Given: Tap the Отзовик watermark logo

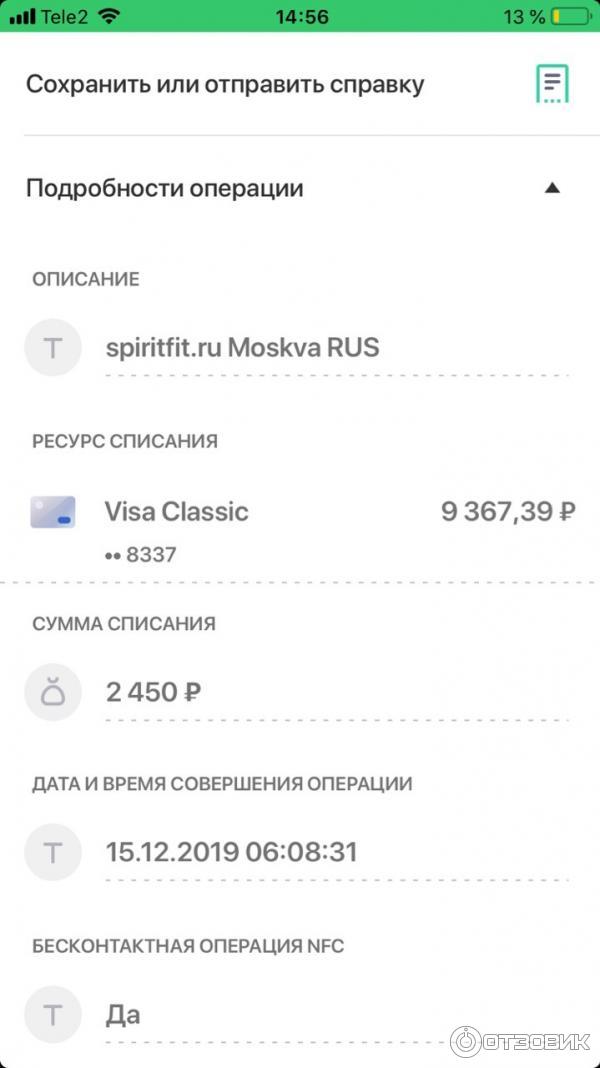Looking at the screenshot, I should (520, 1041).
